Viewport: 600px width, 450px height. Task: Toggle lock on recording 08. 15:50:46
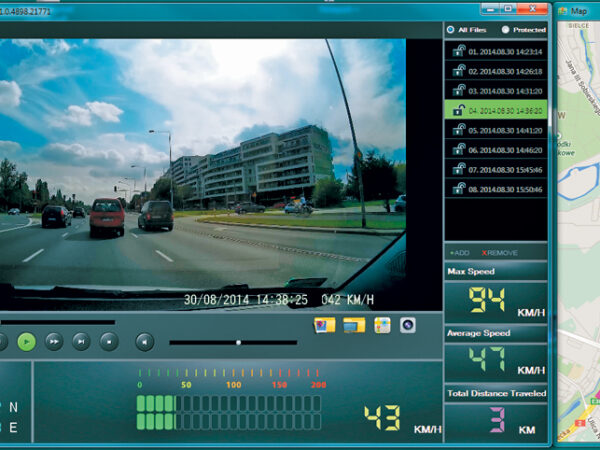pos(458,188)
